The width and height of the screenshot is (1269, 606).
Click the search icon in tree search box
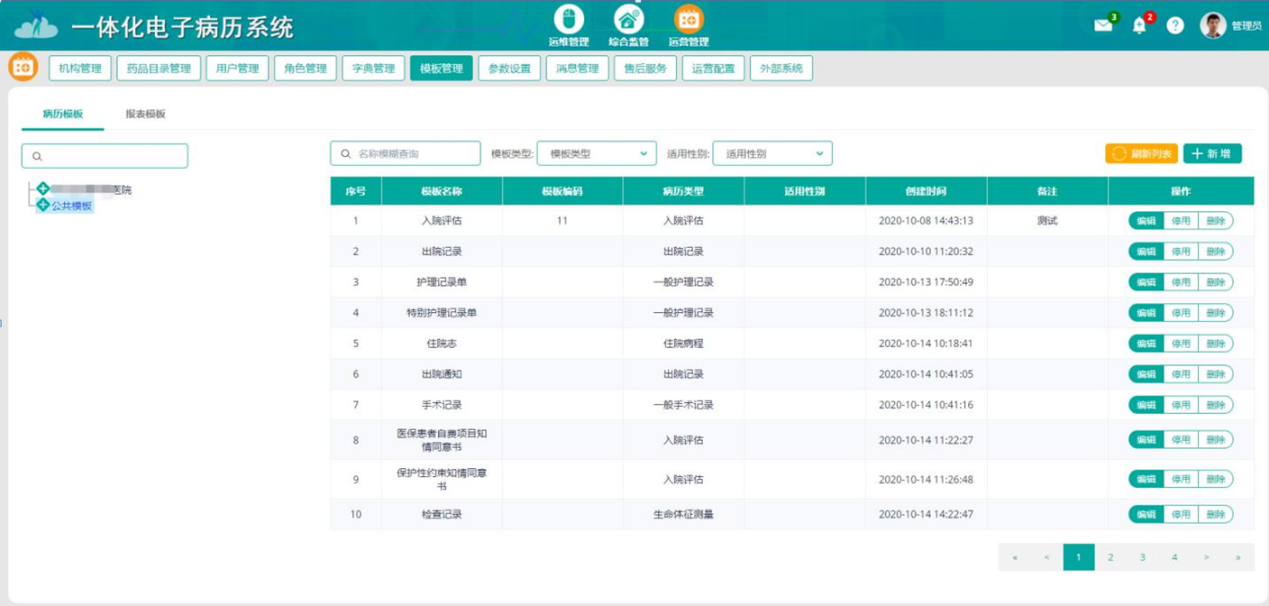pyautogui.click(x=37, y=157)
